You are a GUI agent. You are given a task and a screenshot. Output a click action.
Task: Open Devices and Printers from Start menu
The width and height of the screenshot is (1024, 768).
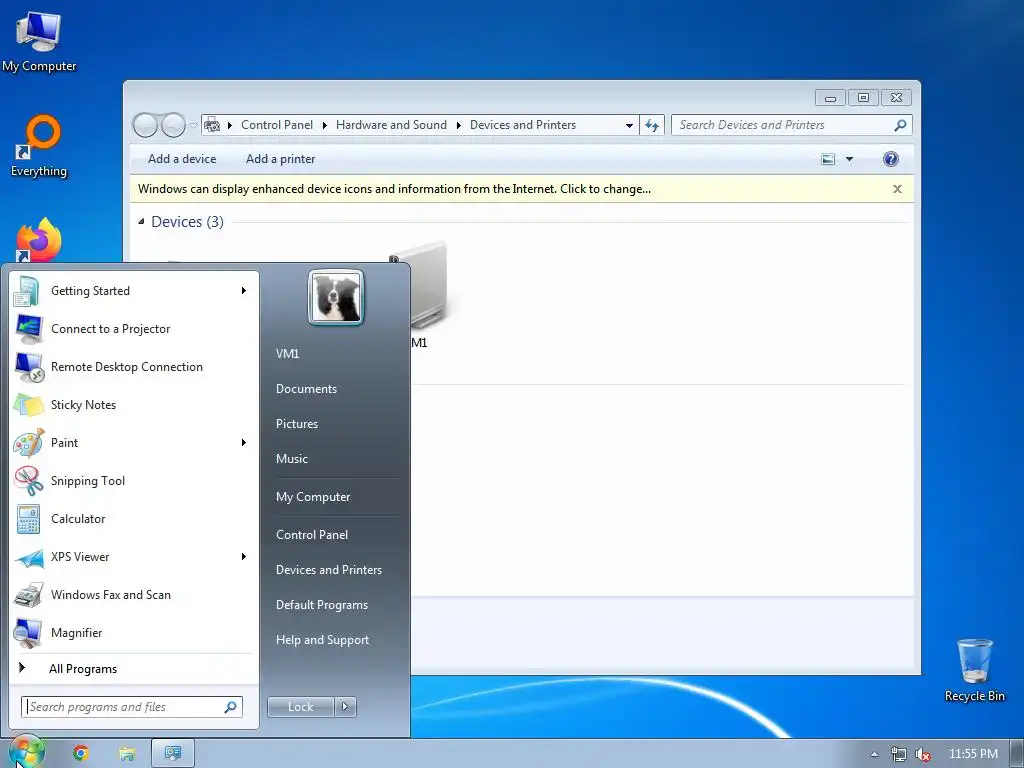tap(328, 570)
